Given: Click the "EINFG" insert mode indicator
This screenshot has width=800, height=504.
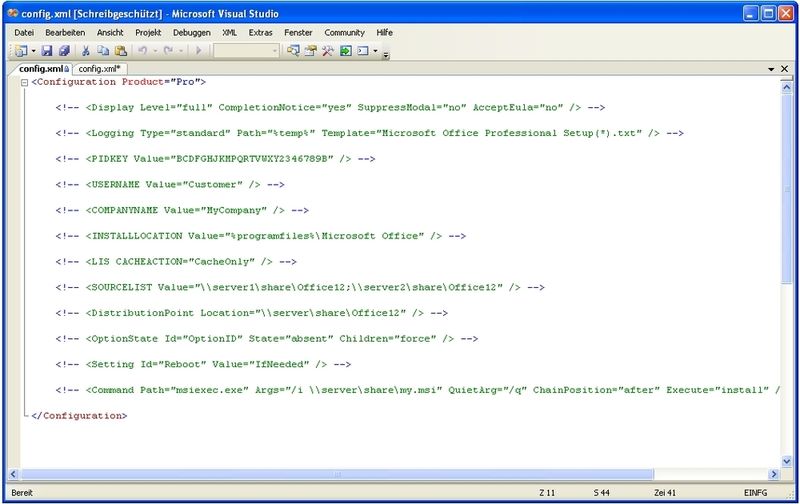Looking at the screenshot, I should coord(755,493).
